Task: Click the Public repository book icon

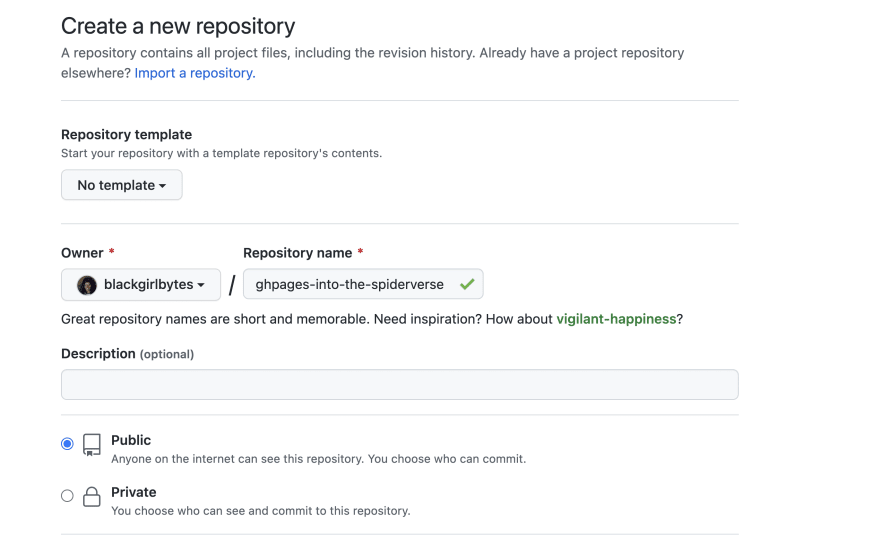Action: (91, 445)
